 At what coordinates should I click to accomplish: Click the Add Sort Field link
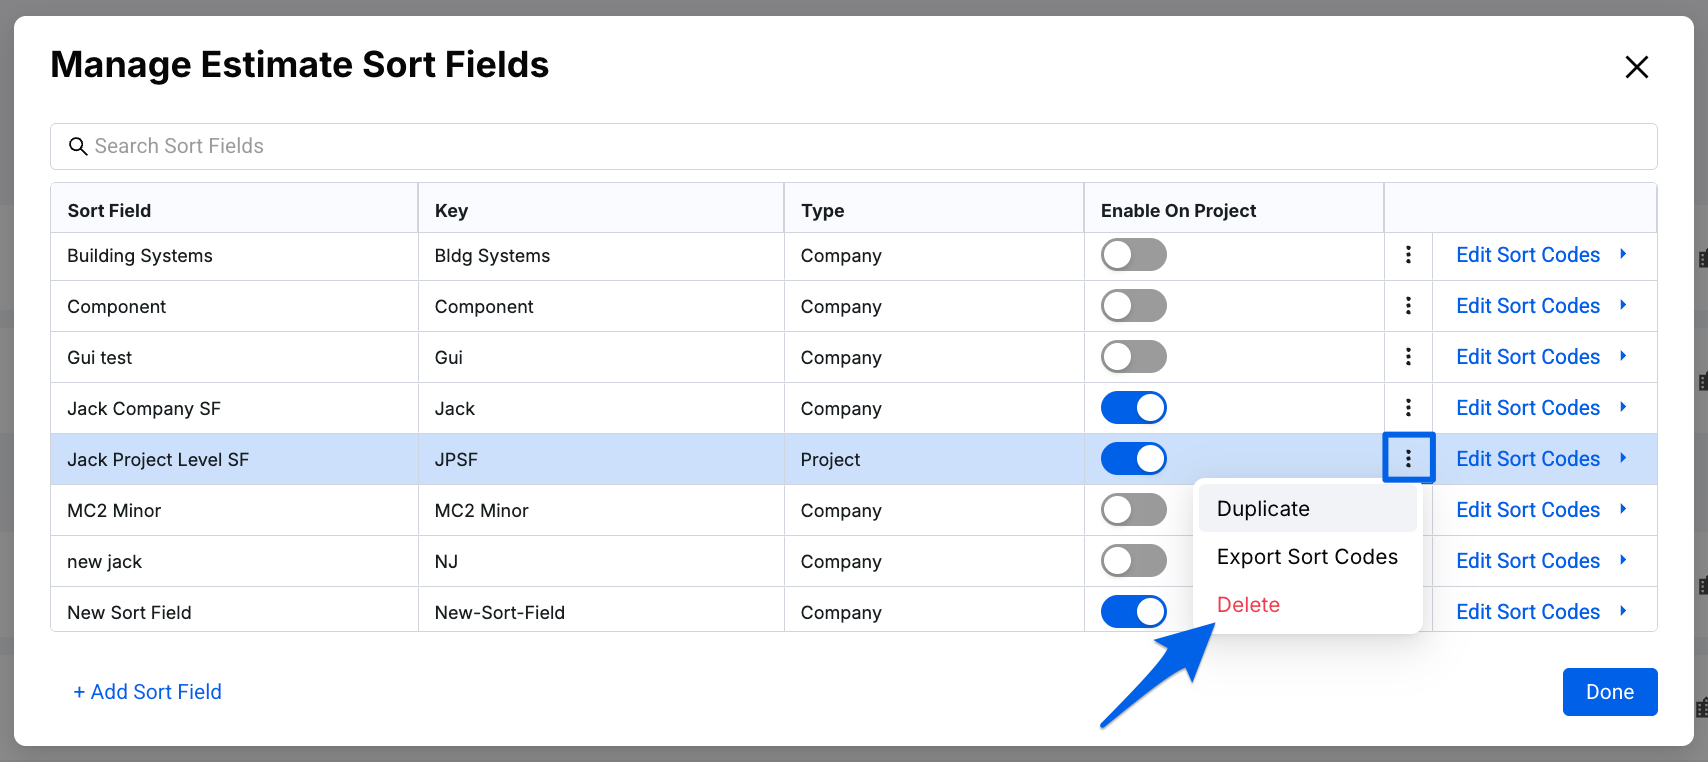[x=148, y=692]
